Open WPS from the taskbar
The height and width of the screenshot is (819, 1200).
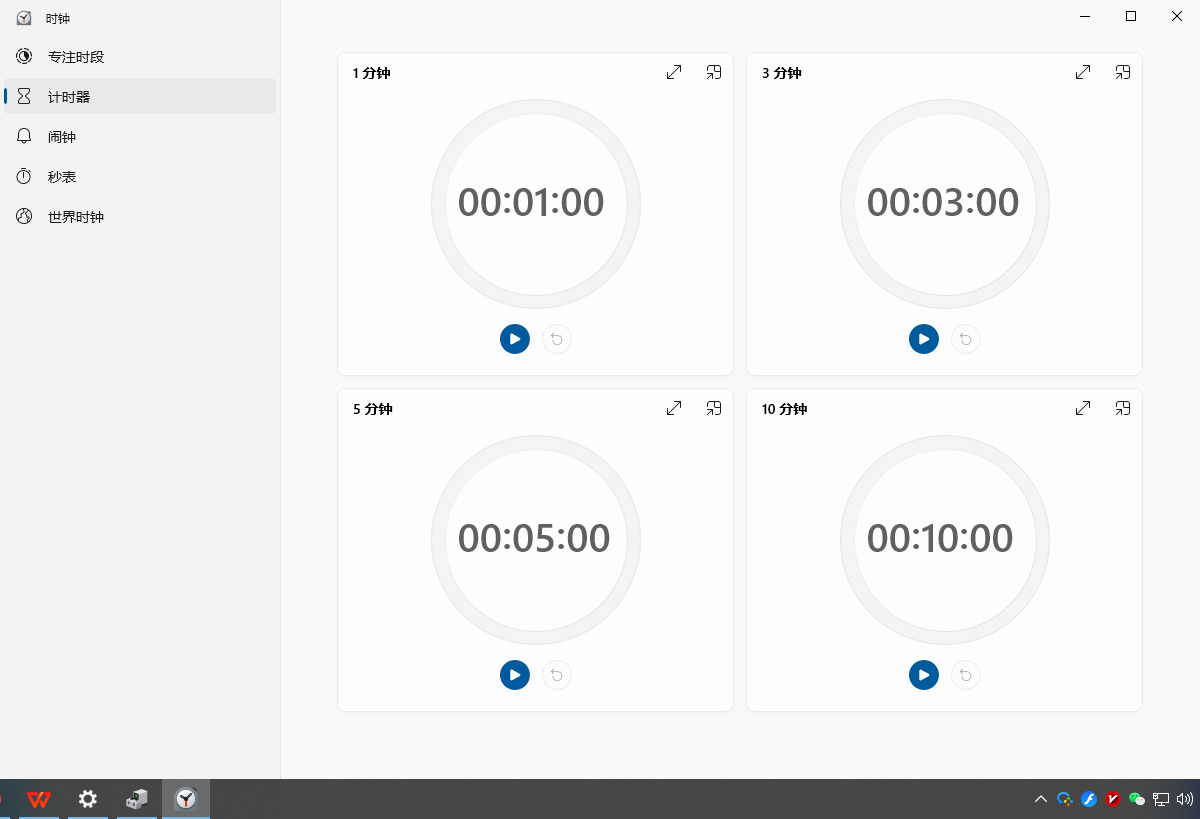(39, 799)
